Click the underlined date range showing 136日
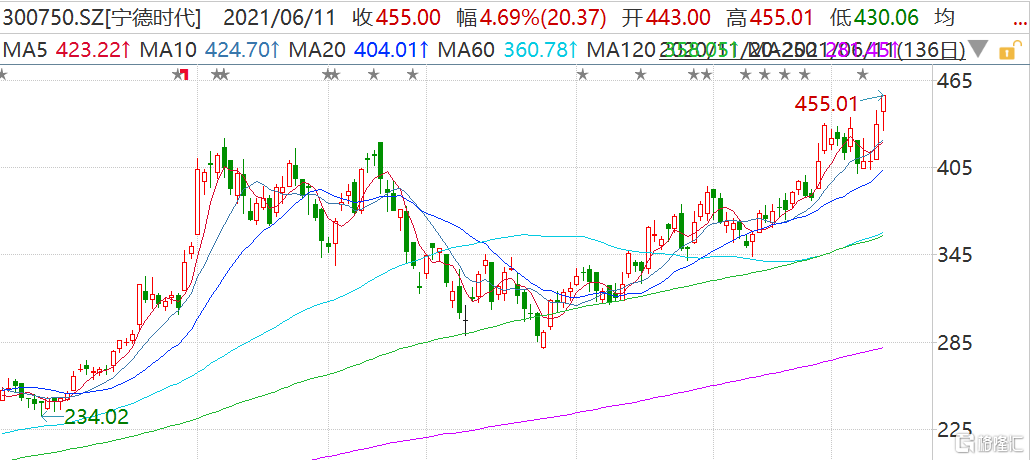This screenshot has height=460, width=1030. (x=814, y=49)
